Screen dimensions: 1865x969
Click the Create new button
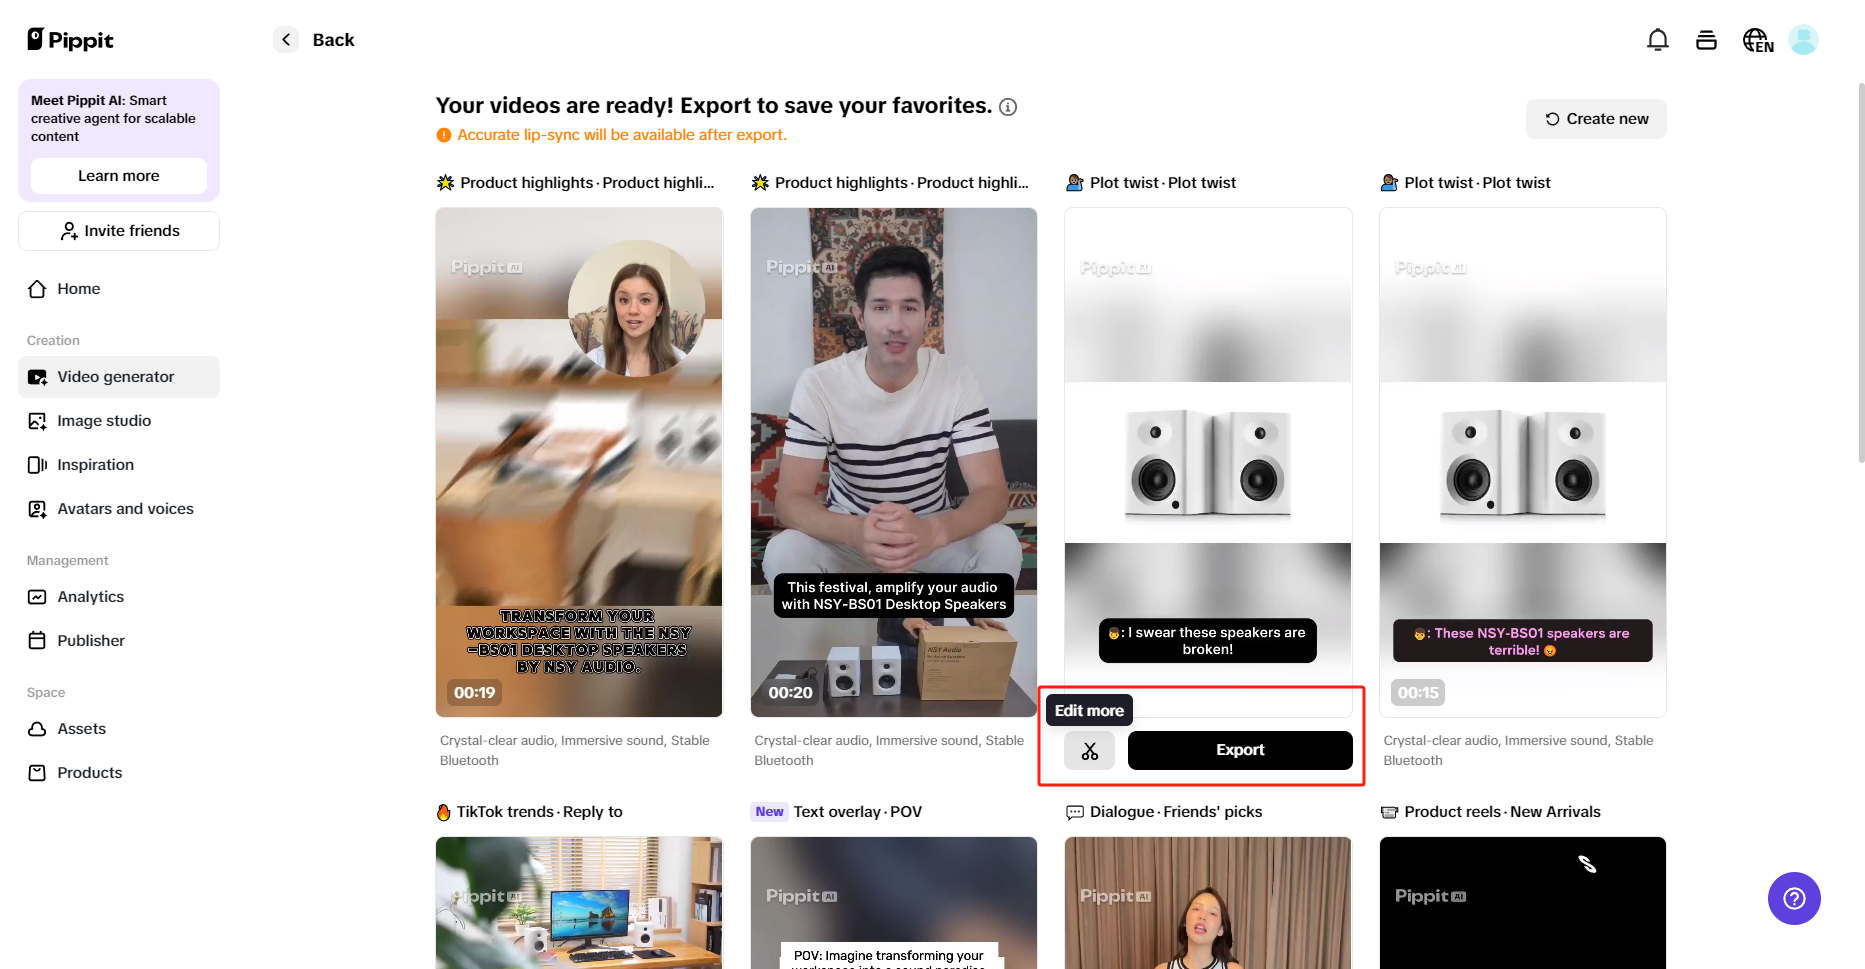point(1596,119)
